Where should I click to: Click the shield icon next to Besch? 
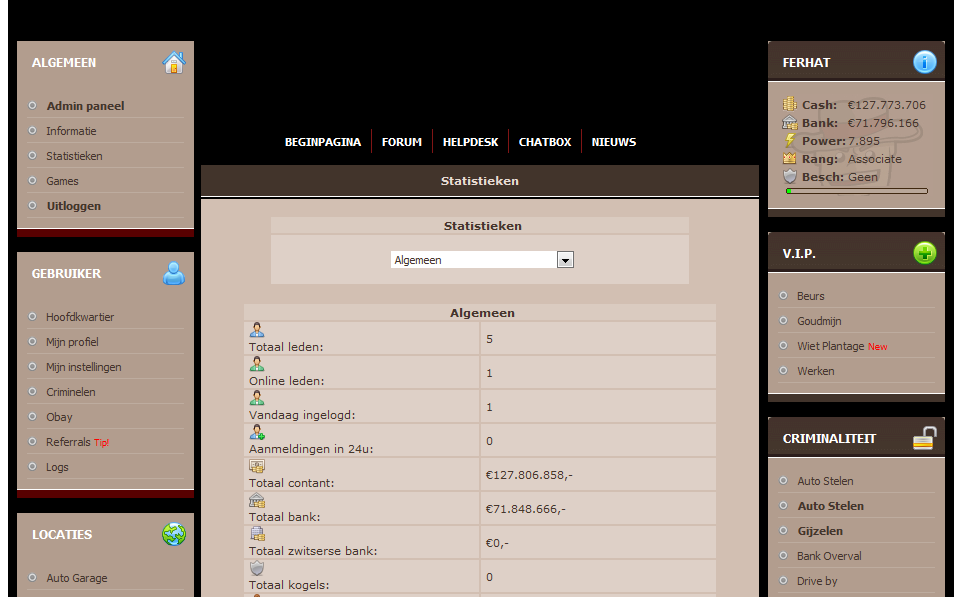790,177
